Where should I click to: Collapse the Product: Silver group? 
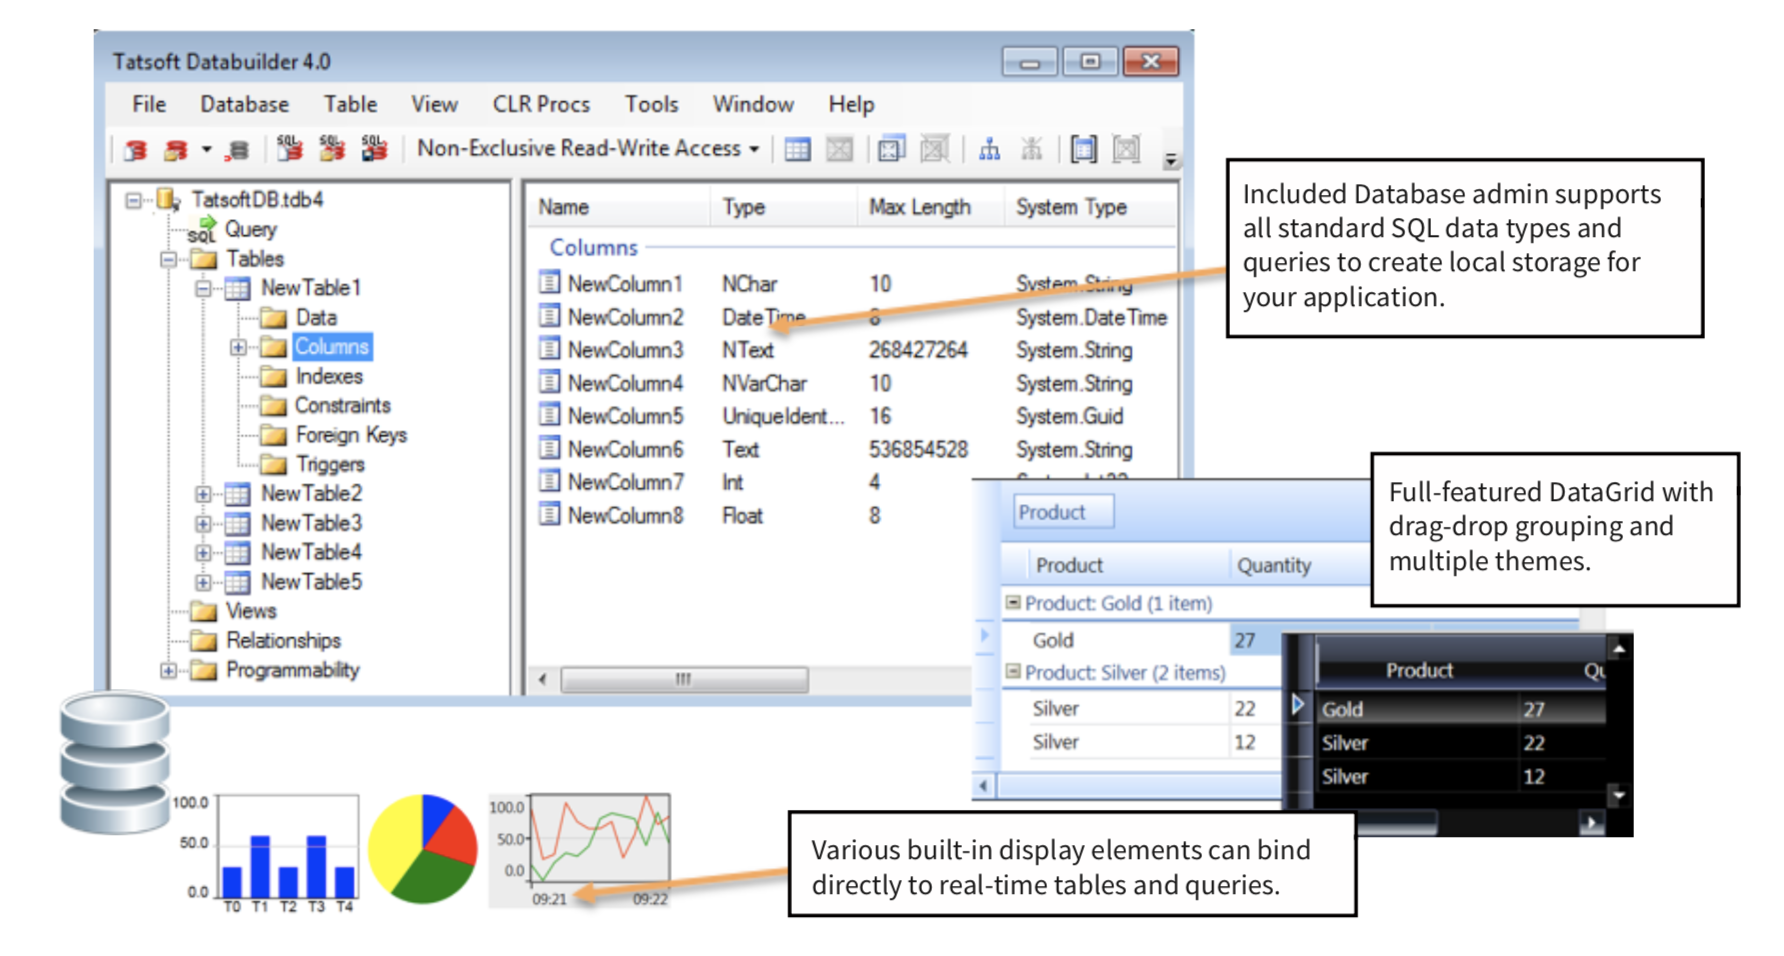[1013, 672]
